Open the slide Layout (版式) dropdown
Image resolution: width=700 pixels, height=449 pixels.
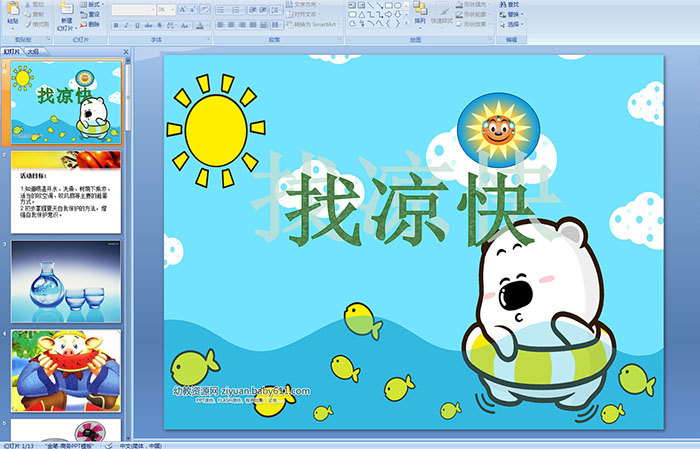pos(92,4)
